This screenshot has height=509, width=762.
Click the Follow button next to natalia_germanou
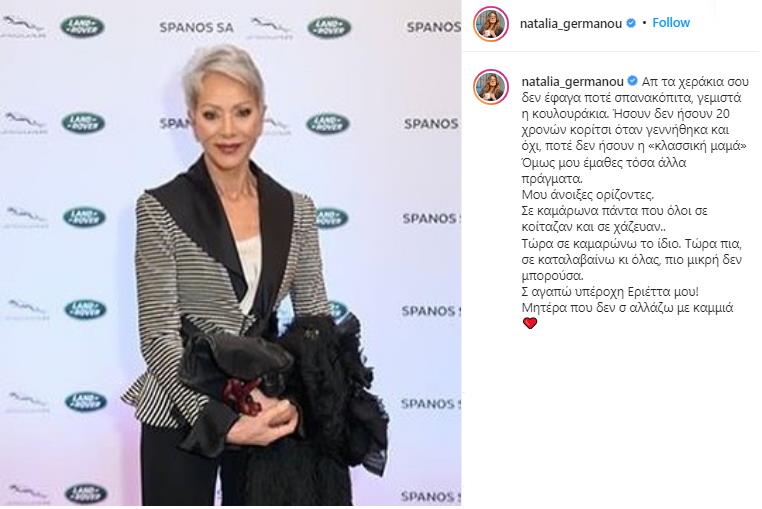click(x=671, y=23)
